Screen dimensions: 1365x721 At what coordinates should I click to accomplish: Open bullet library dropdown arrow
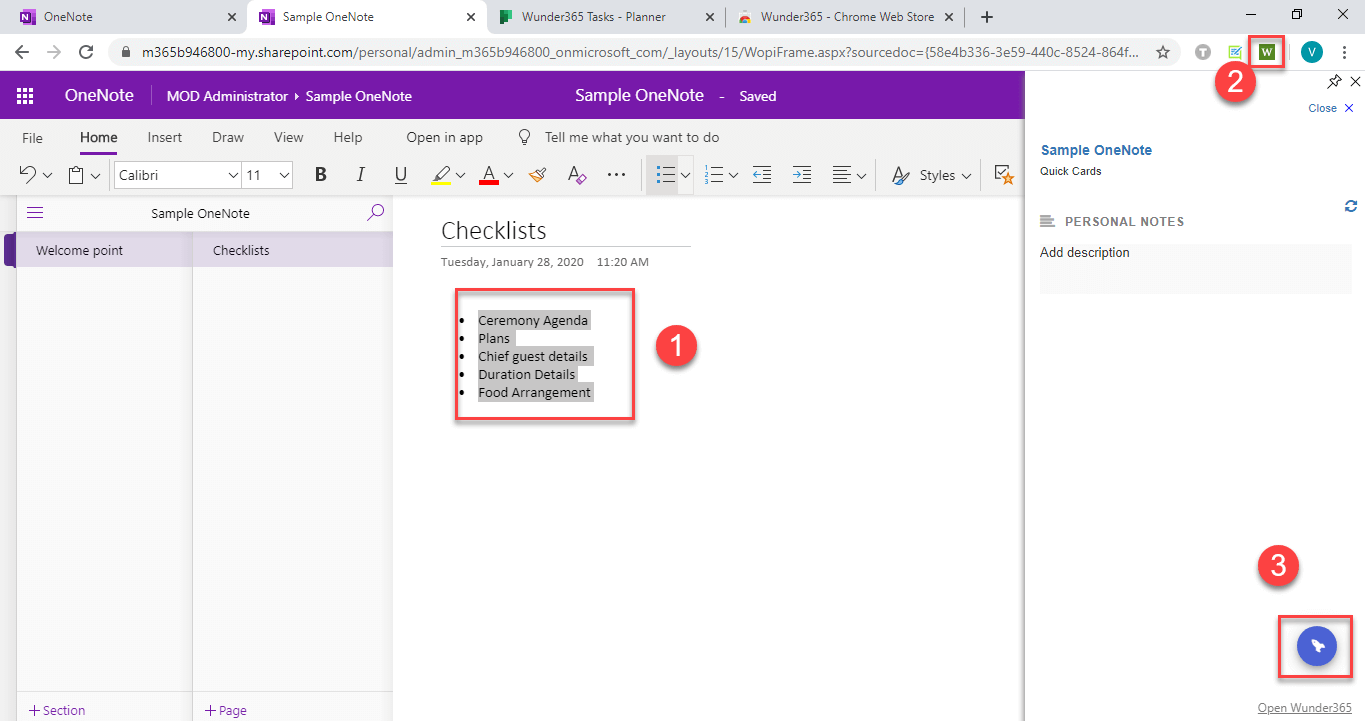[x=686, y=176]
